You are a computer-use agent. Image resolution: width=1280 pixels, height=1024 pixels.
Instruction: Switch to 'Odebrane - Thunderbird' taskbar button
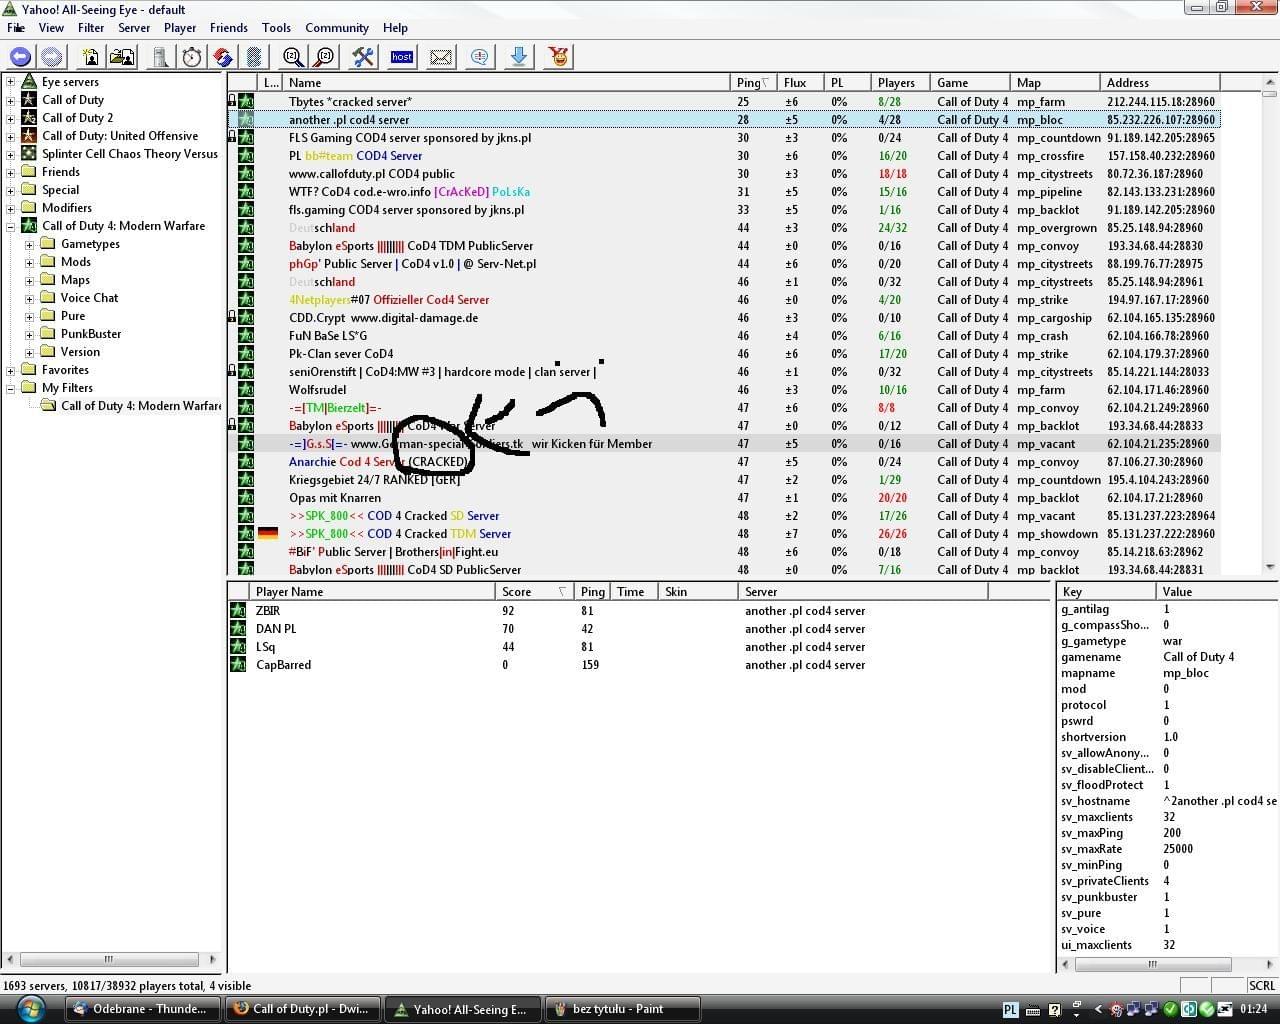point(144,1009)
